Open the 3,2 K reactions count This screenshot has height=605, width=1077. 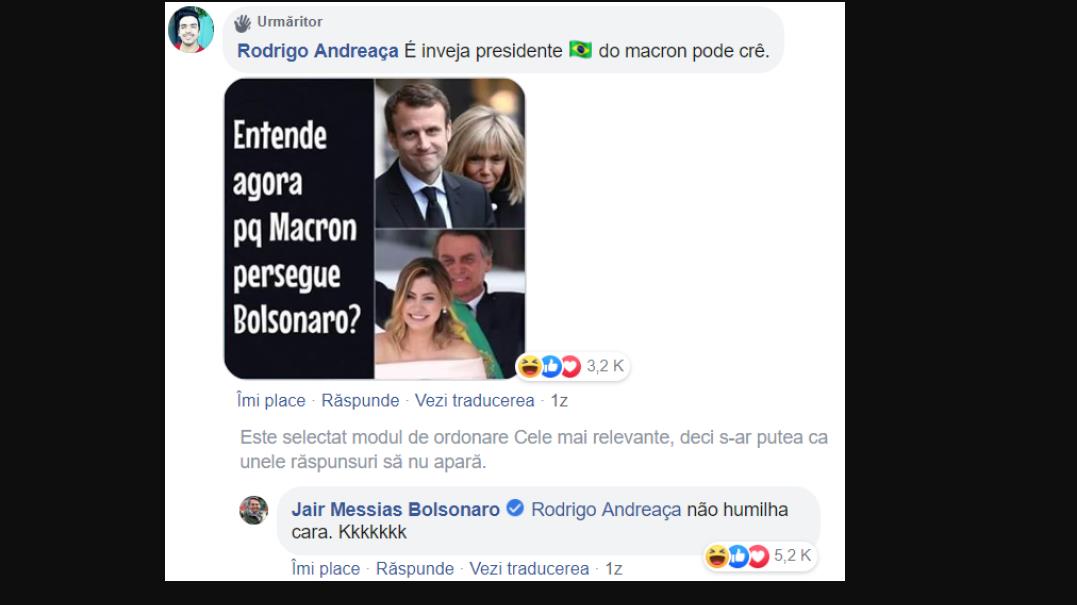pos(605,366)
